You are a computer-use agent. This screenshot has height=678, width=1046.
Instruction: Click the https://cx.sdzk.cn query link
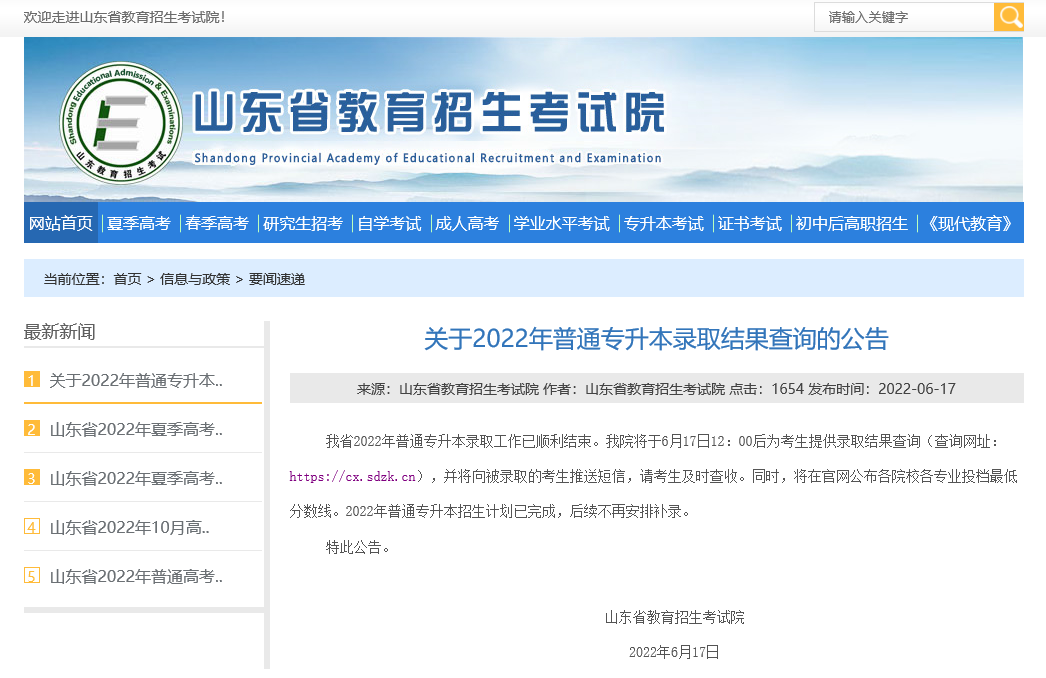point(352,477)
